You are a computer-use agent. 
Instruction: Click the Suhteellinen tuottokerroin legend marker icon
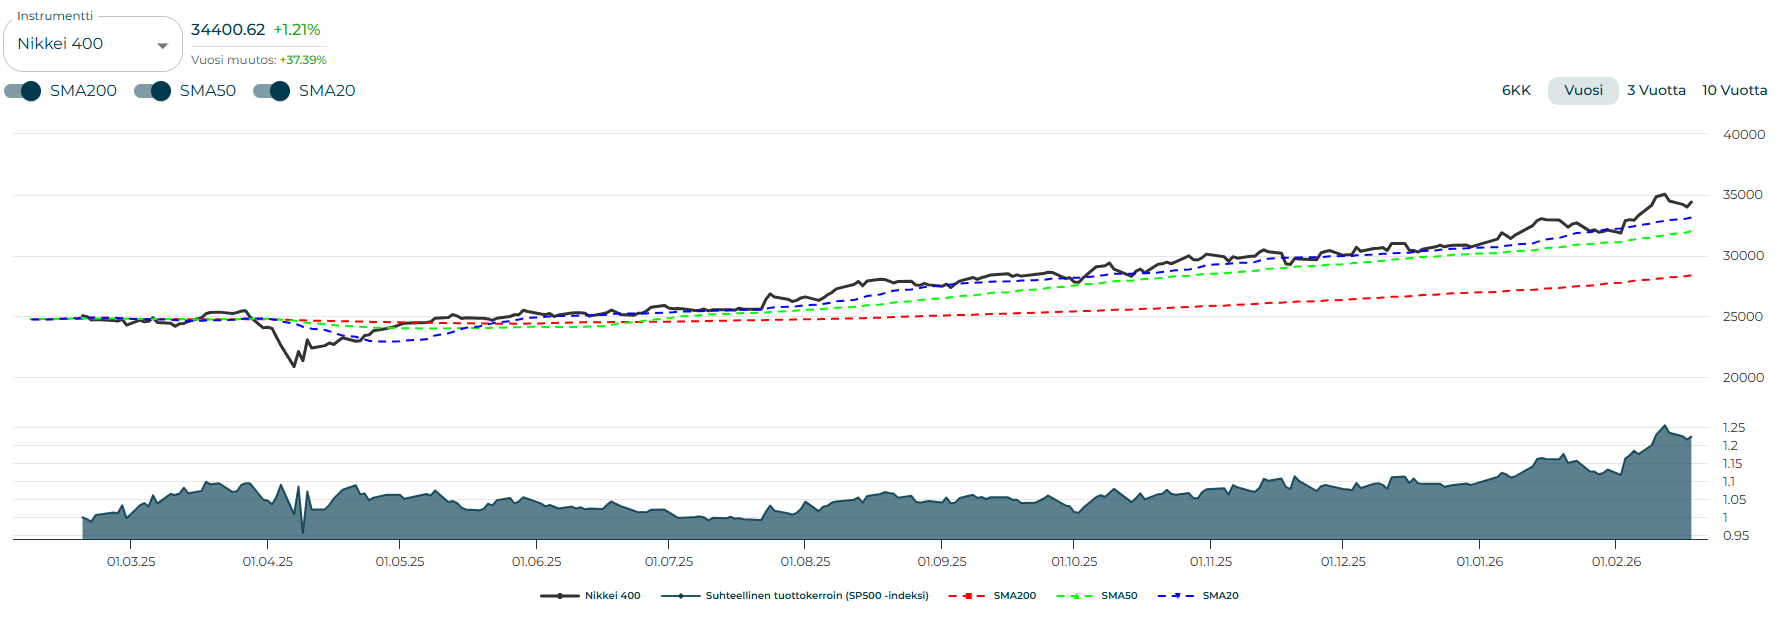pos(680,596)
